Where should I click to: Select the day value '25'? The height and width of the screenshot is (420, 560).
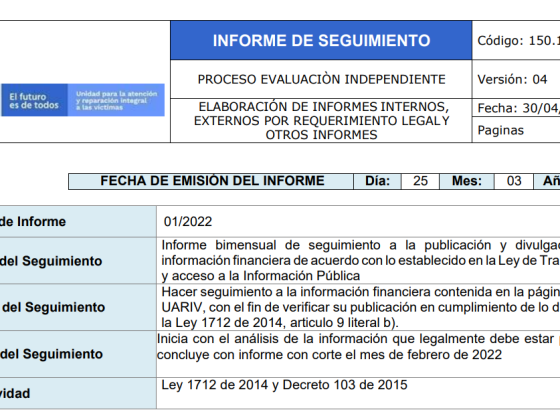420,181
